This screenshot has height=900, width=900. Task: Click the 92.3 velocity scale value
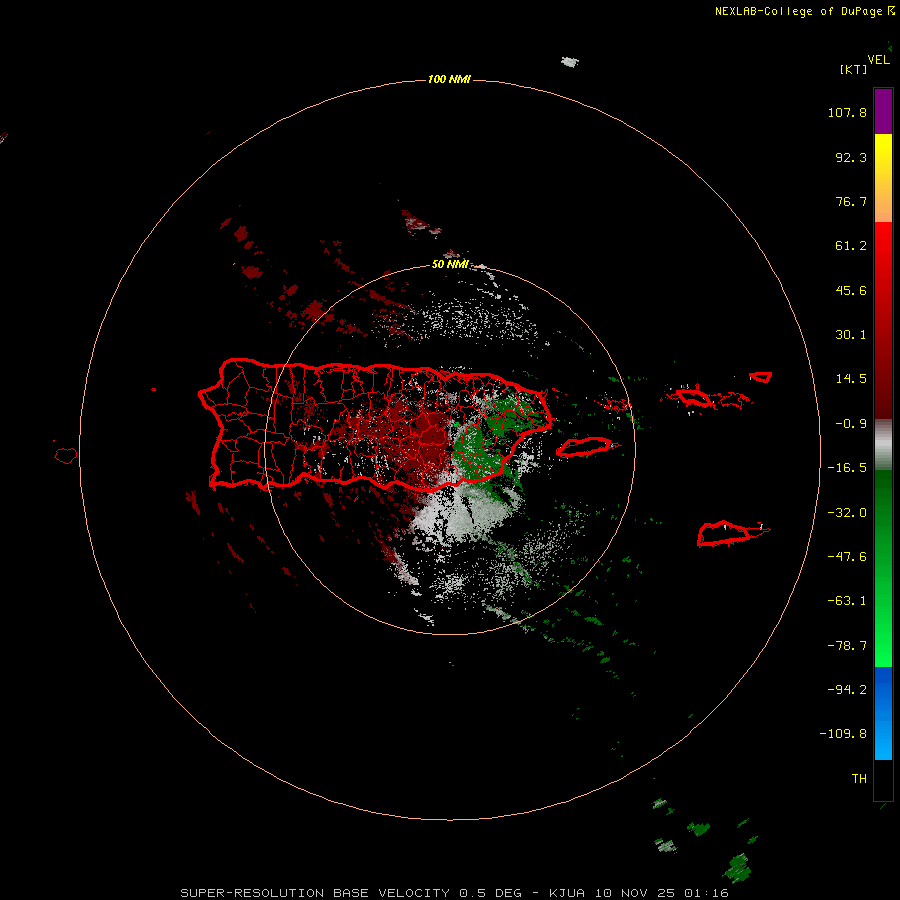coord(851,157)
